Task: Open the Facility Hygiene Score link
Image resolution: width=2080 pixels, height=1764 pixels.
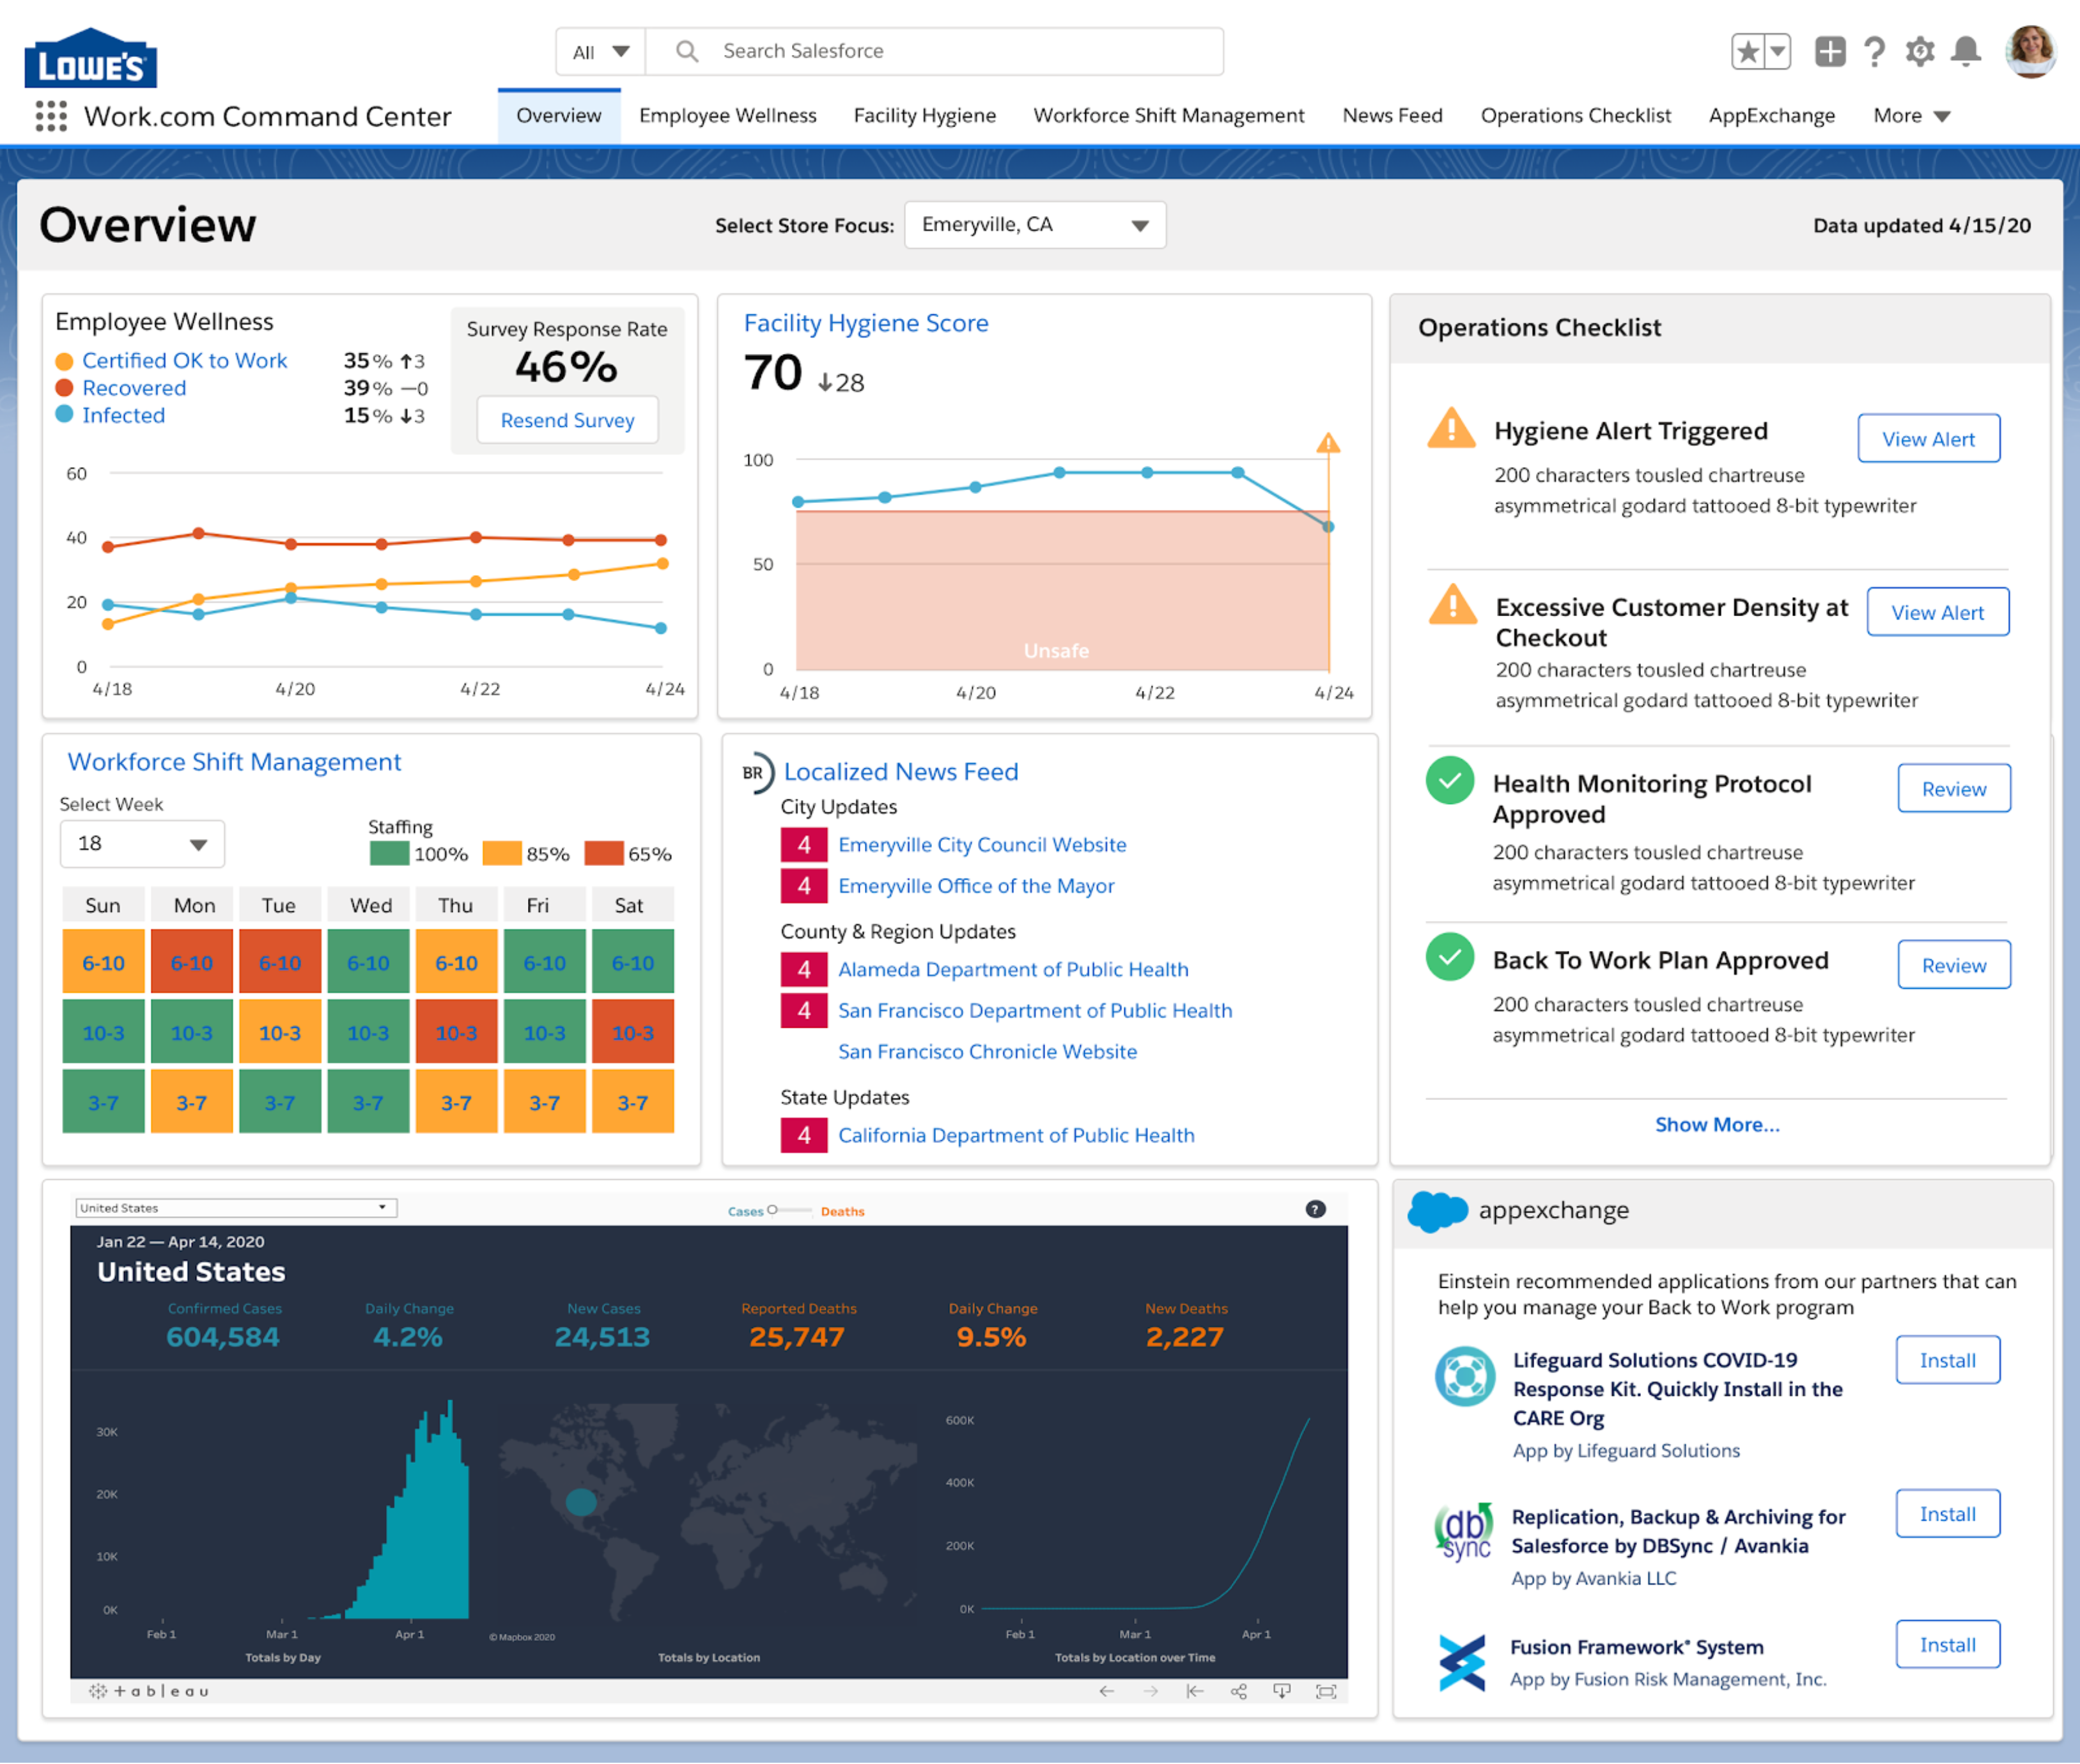Action: [x=866, y=323]
